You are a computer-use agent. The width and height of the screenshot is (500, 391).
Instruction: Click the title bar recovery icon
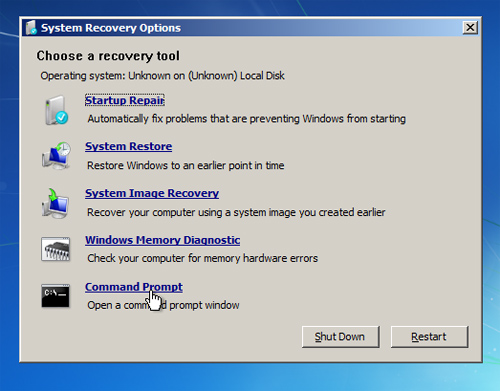tap(32, 28)
